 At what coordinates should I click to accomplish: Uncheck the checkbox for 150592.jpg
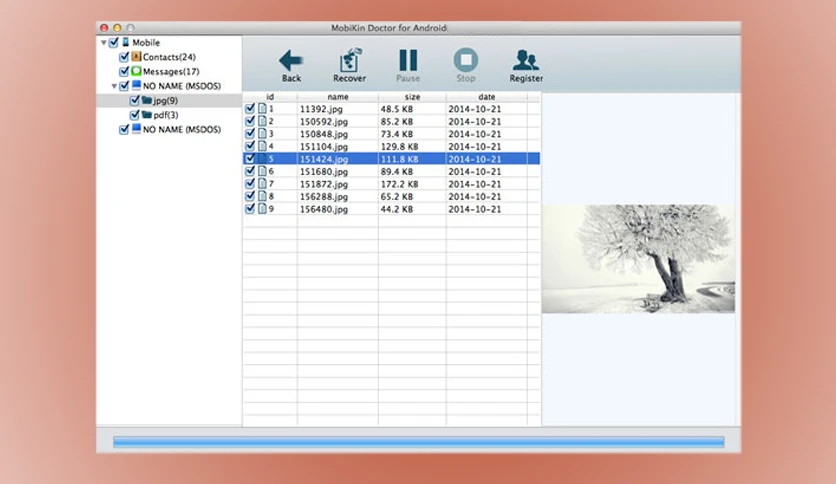250,121
